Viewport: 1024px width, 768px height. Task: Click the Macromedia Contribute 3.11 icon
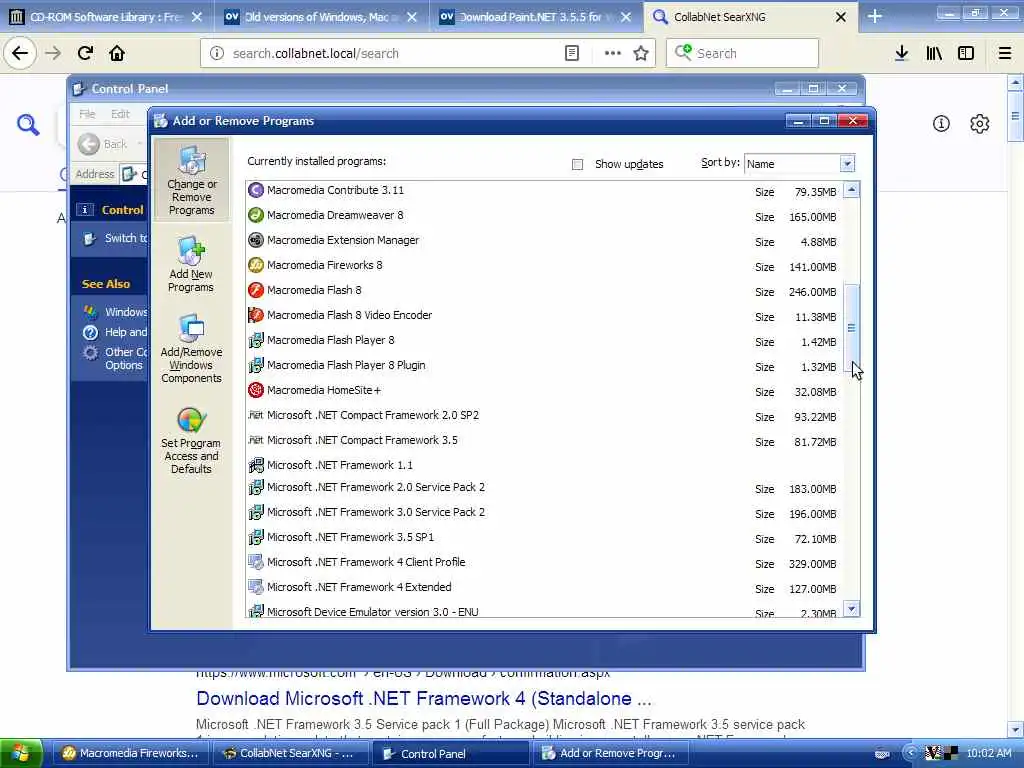click(256, 190)
